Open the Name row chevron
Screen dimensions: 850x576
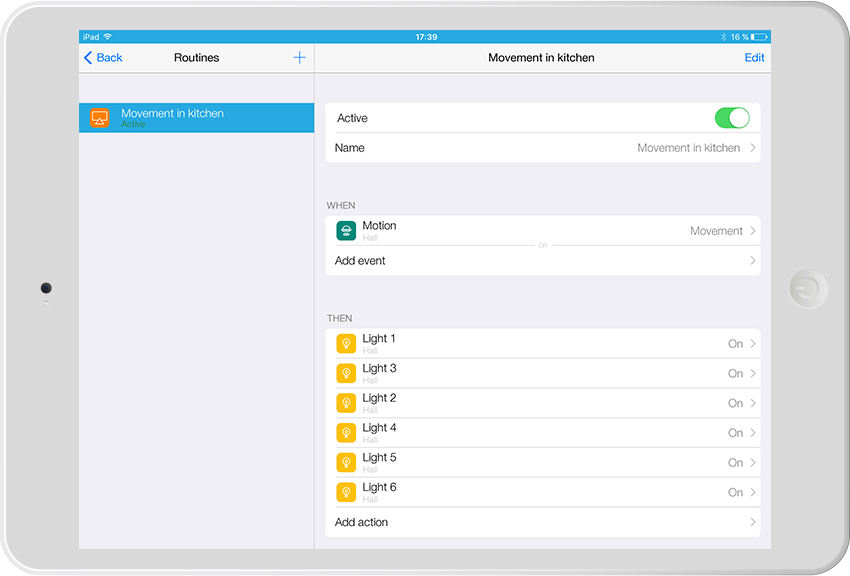(752, 148)
